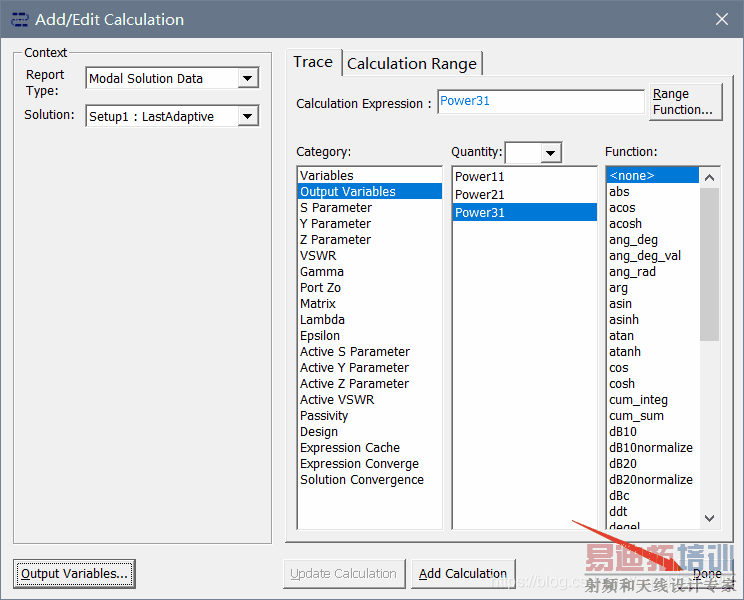
Task: Select Power31 quantity
Action: 525,212
